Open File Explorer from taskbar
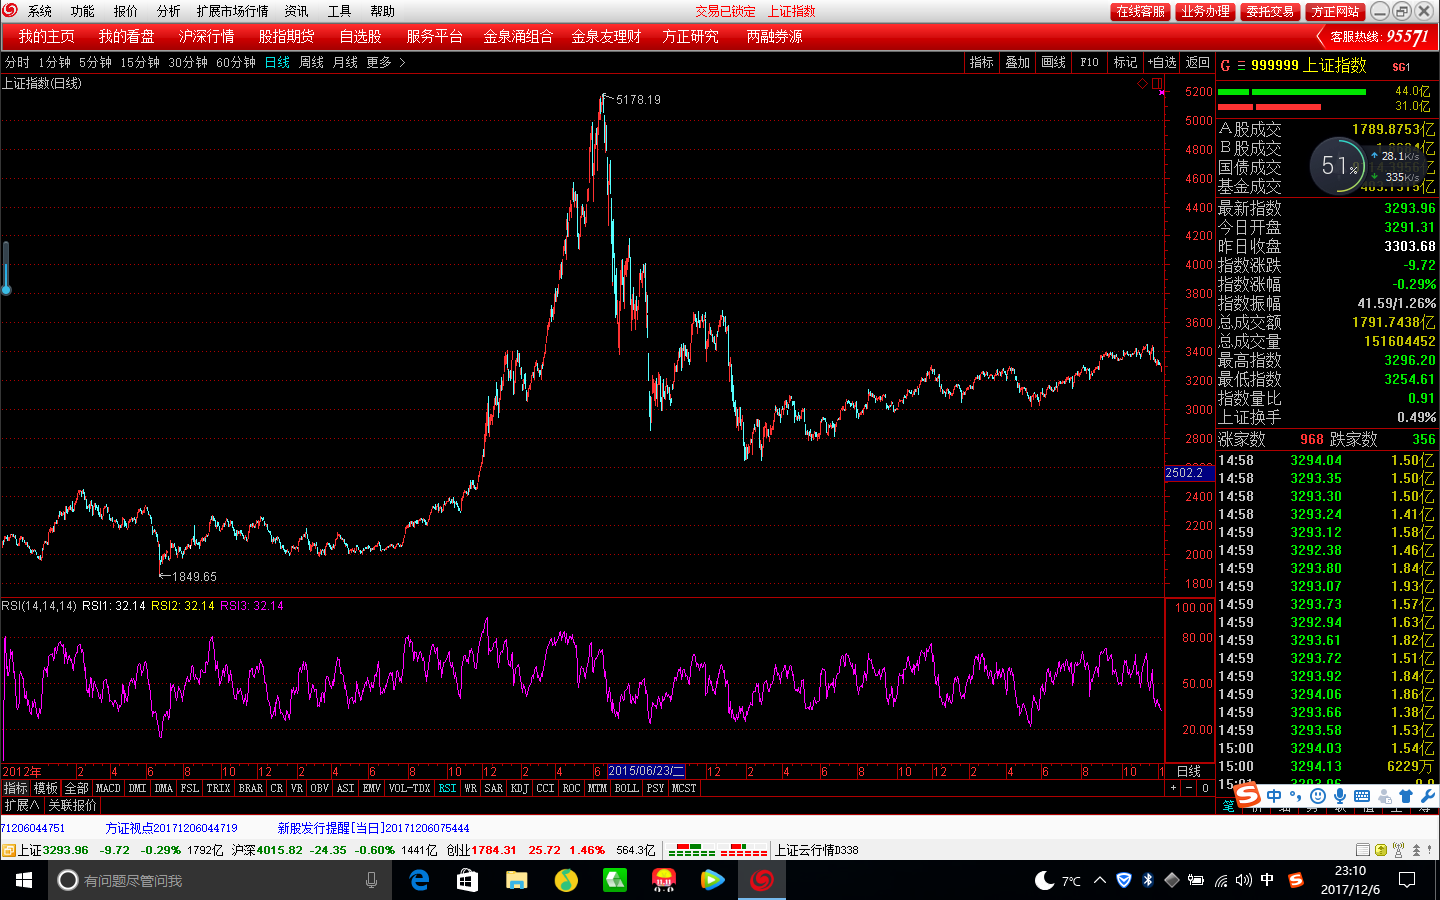The width and height of the screenshot is (1440, 900). tap(516, 880)
